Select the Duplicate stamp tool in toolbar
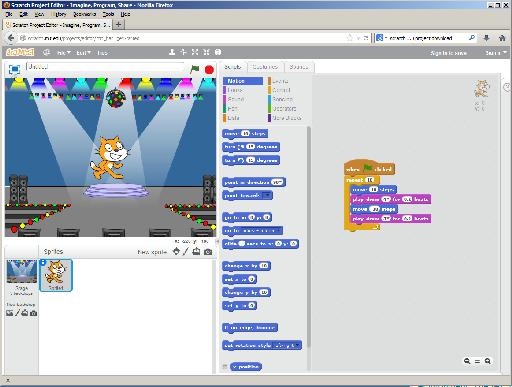 point(172,52)
